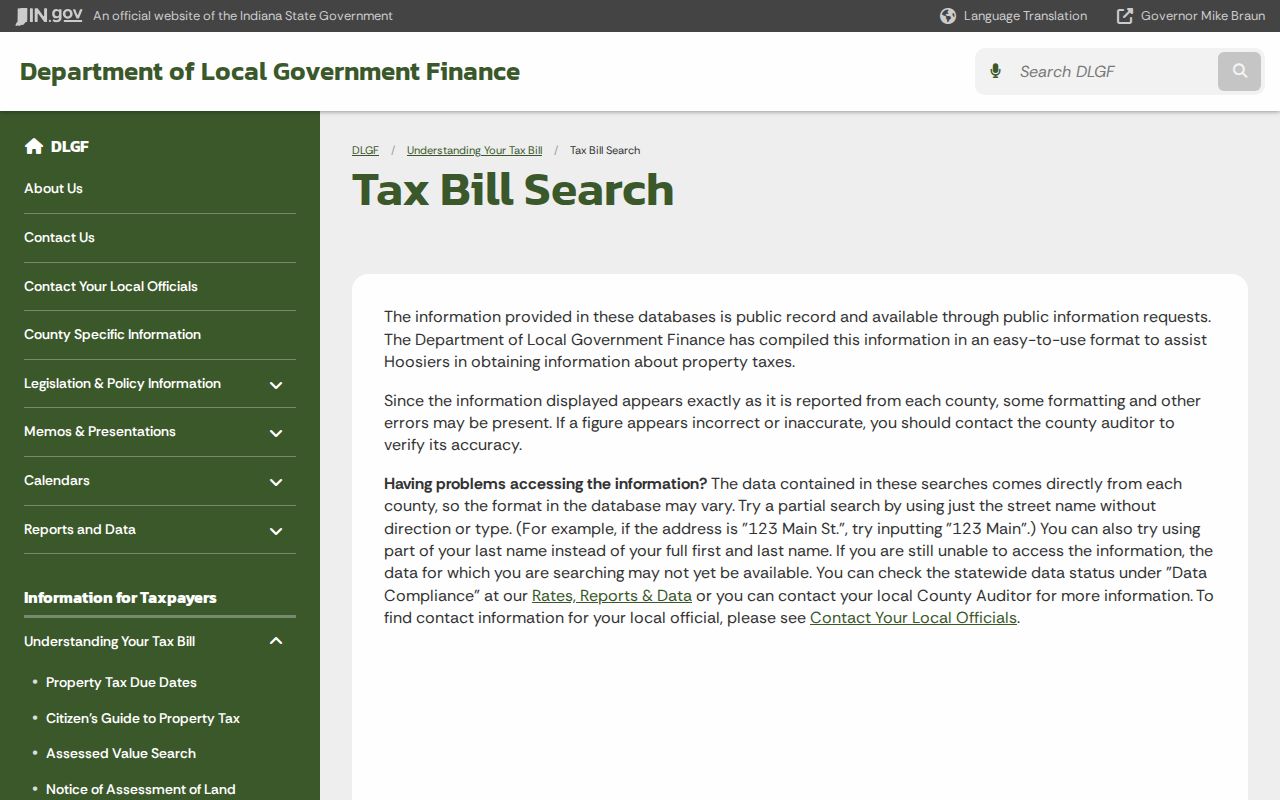Expand Legislation & Policy Information submenu

point(276,384)
